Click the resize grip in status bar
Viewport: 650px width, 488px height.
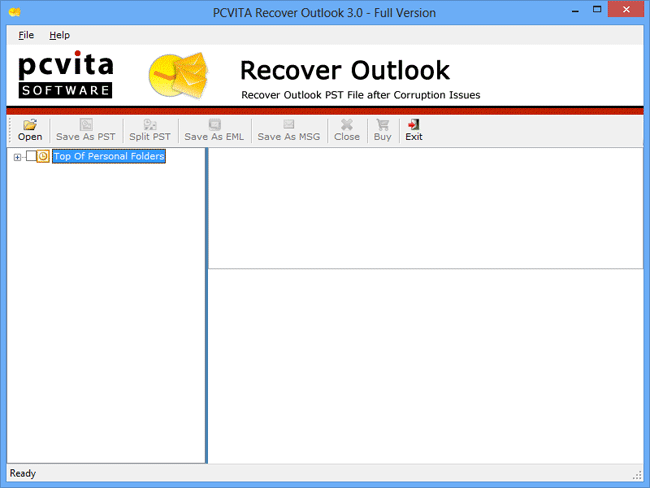coord(636,474)
